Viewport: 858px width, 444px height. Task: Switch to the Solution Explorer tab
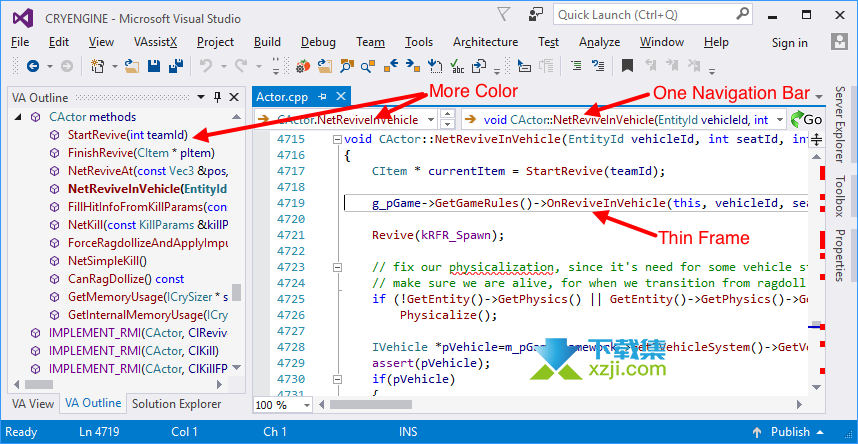pos(177,404)
